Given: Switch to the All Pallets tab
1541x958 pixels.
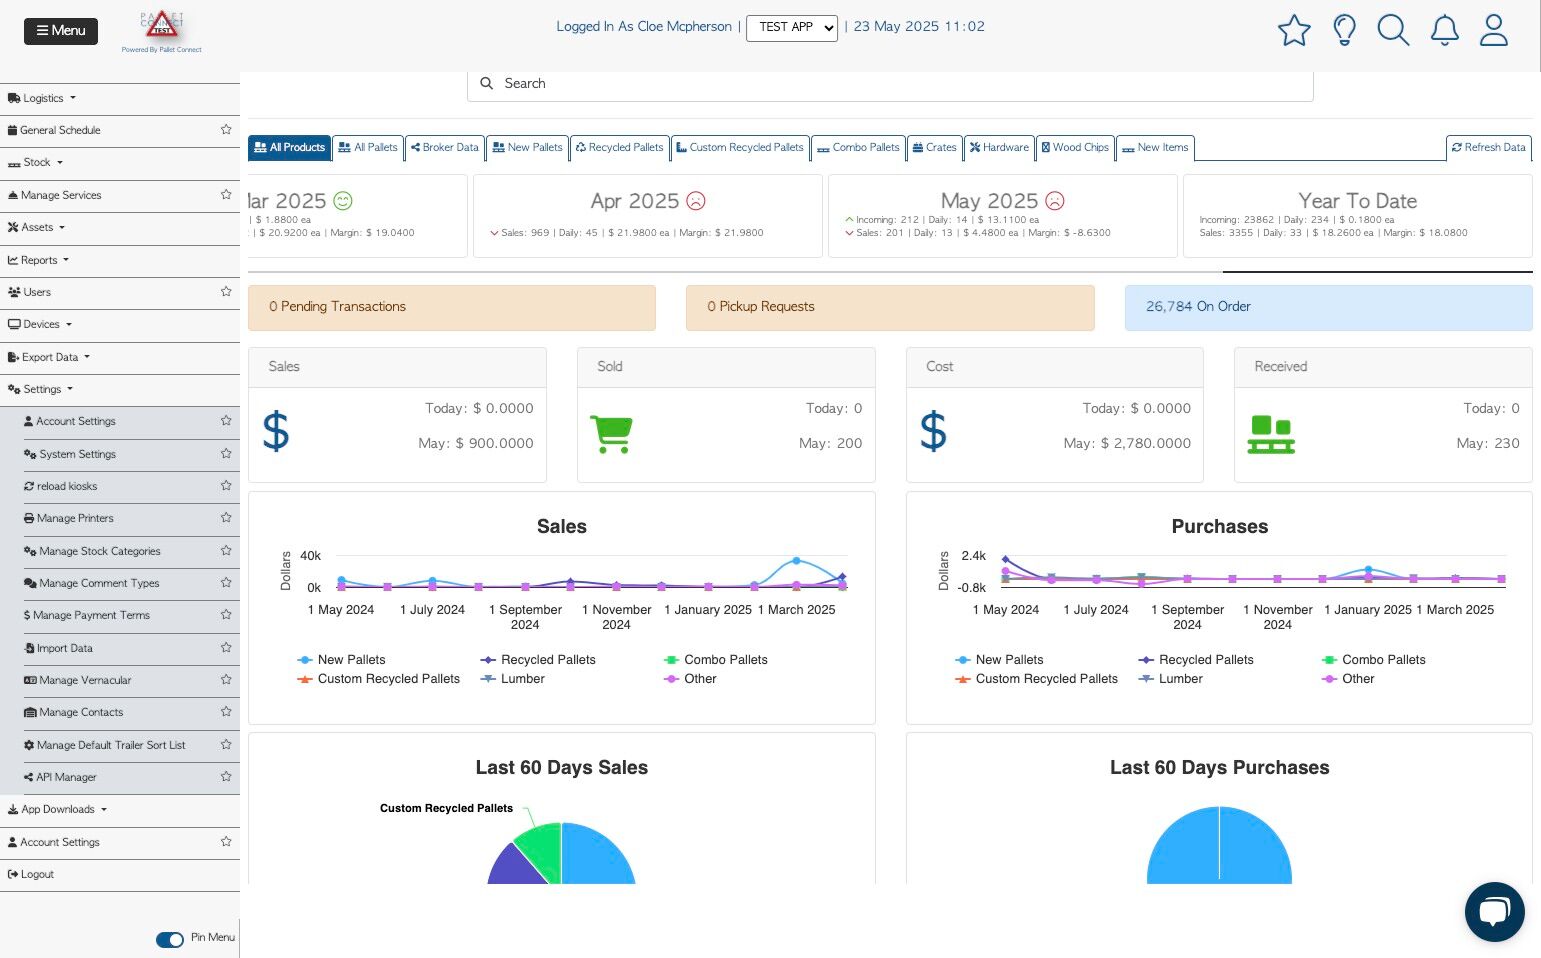Looking at the screenshot, I should [368, 148].
